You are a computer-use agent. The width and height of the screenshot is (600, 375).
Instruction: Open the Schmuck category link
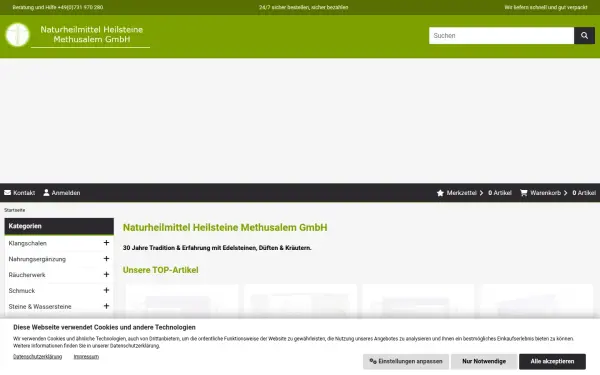[x=21, y=291]
